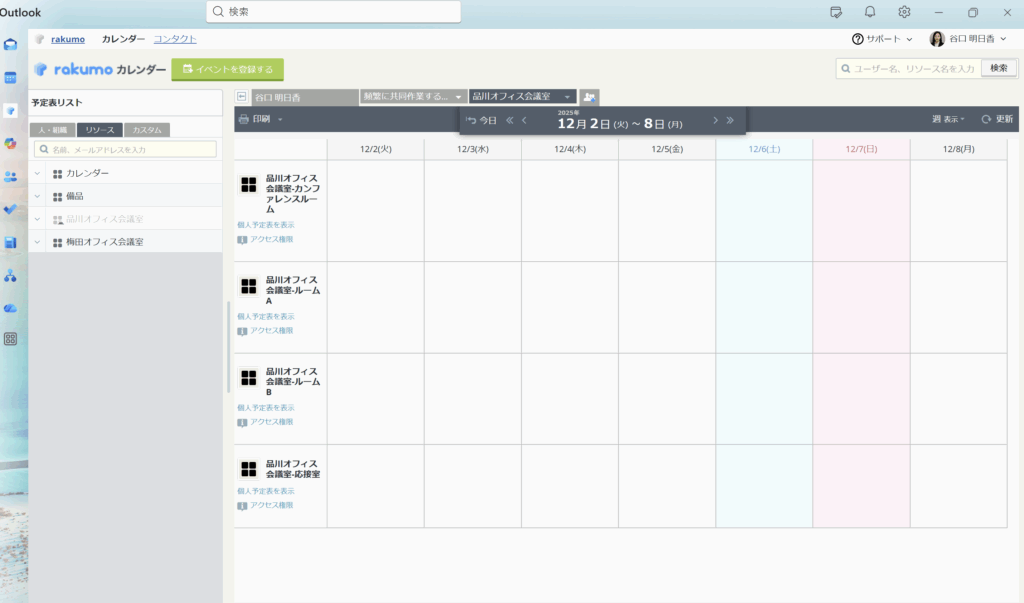Viewport: 1024px width, 603px height.
Task: Switch to the 人・組織 tab
Action: [52, 130]
